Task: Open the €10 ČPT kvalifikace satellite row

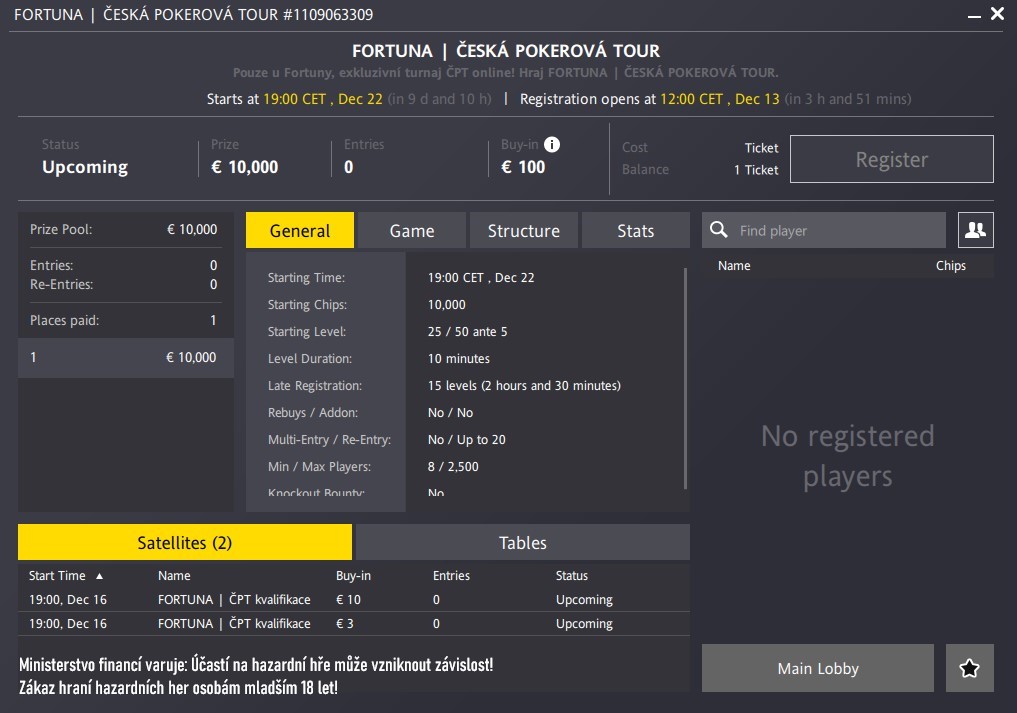Action: pos(353,599)
